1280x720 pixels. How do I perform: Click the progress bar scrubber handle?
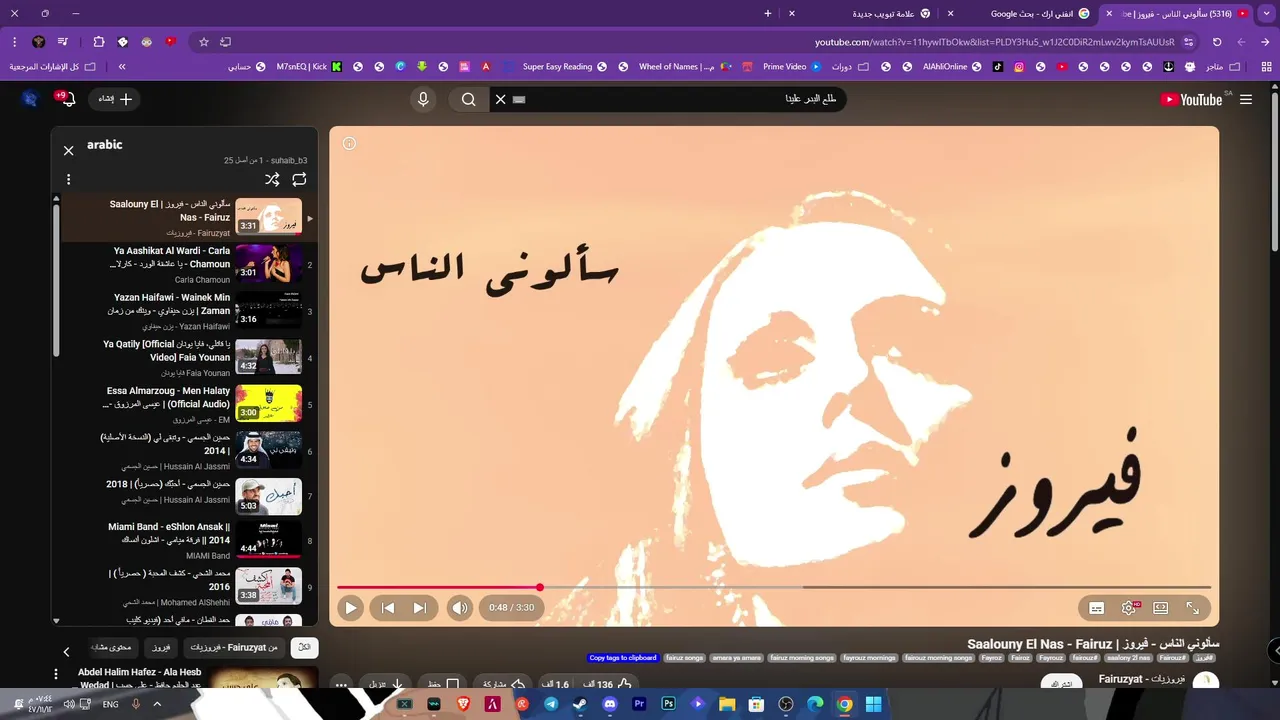pos(540,588)
